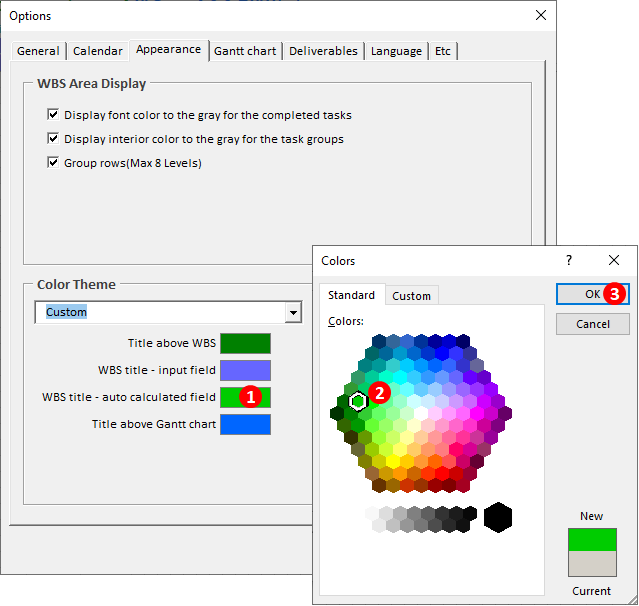Choose the white center hexagon
639x606 pixels.
pos(421,414)
